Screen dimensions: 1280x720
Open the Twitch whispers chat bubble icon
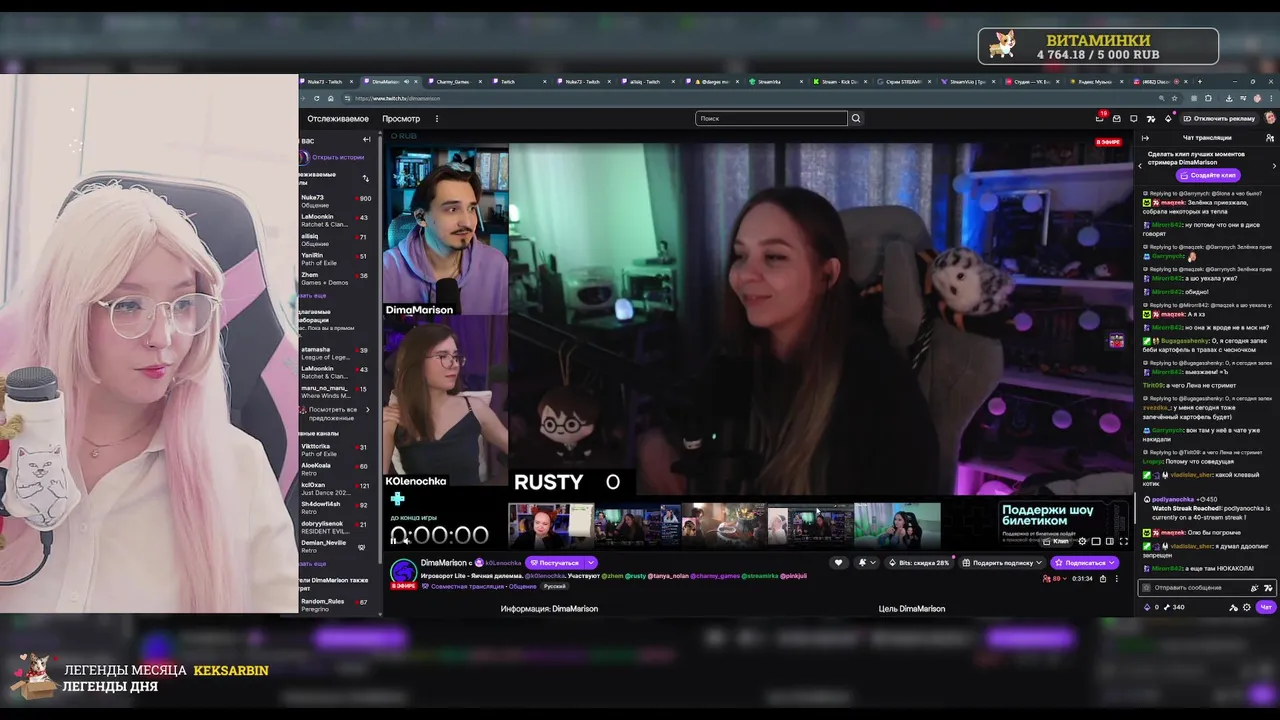pyautogui.click(x=1134, y=118)
